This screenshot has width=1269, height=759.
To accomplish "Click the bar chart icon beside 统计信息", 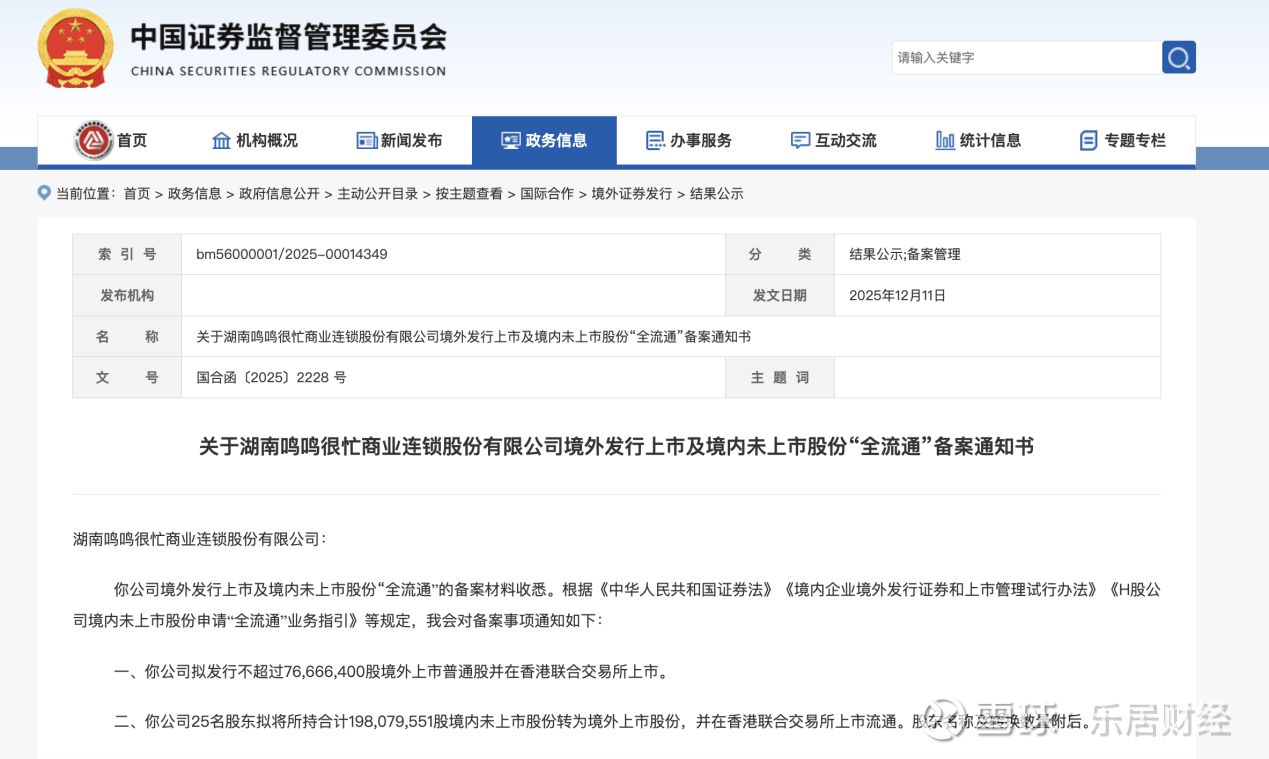I will (x=945, y=140).
